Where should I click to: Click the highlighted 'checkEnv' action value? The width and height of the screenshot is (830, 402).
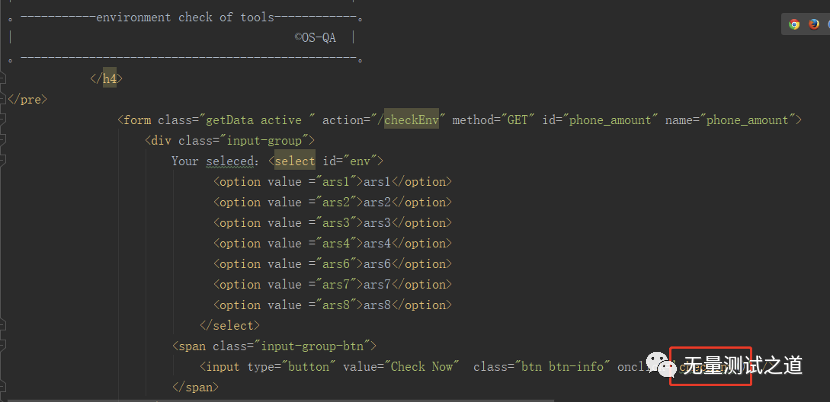(411, 120)
